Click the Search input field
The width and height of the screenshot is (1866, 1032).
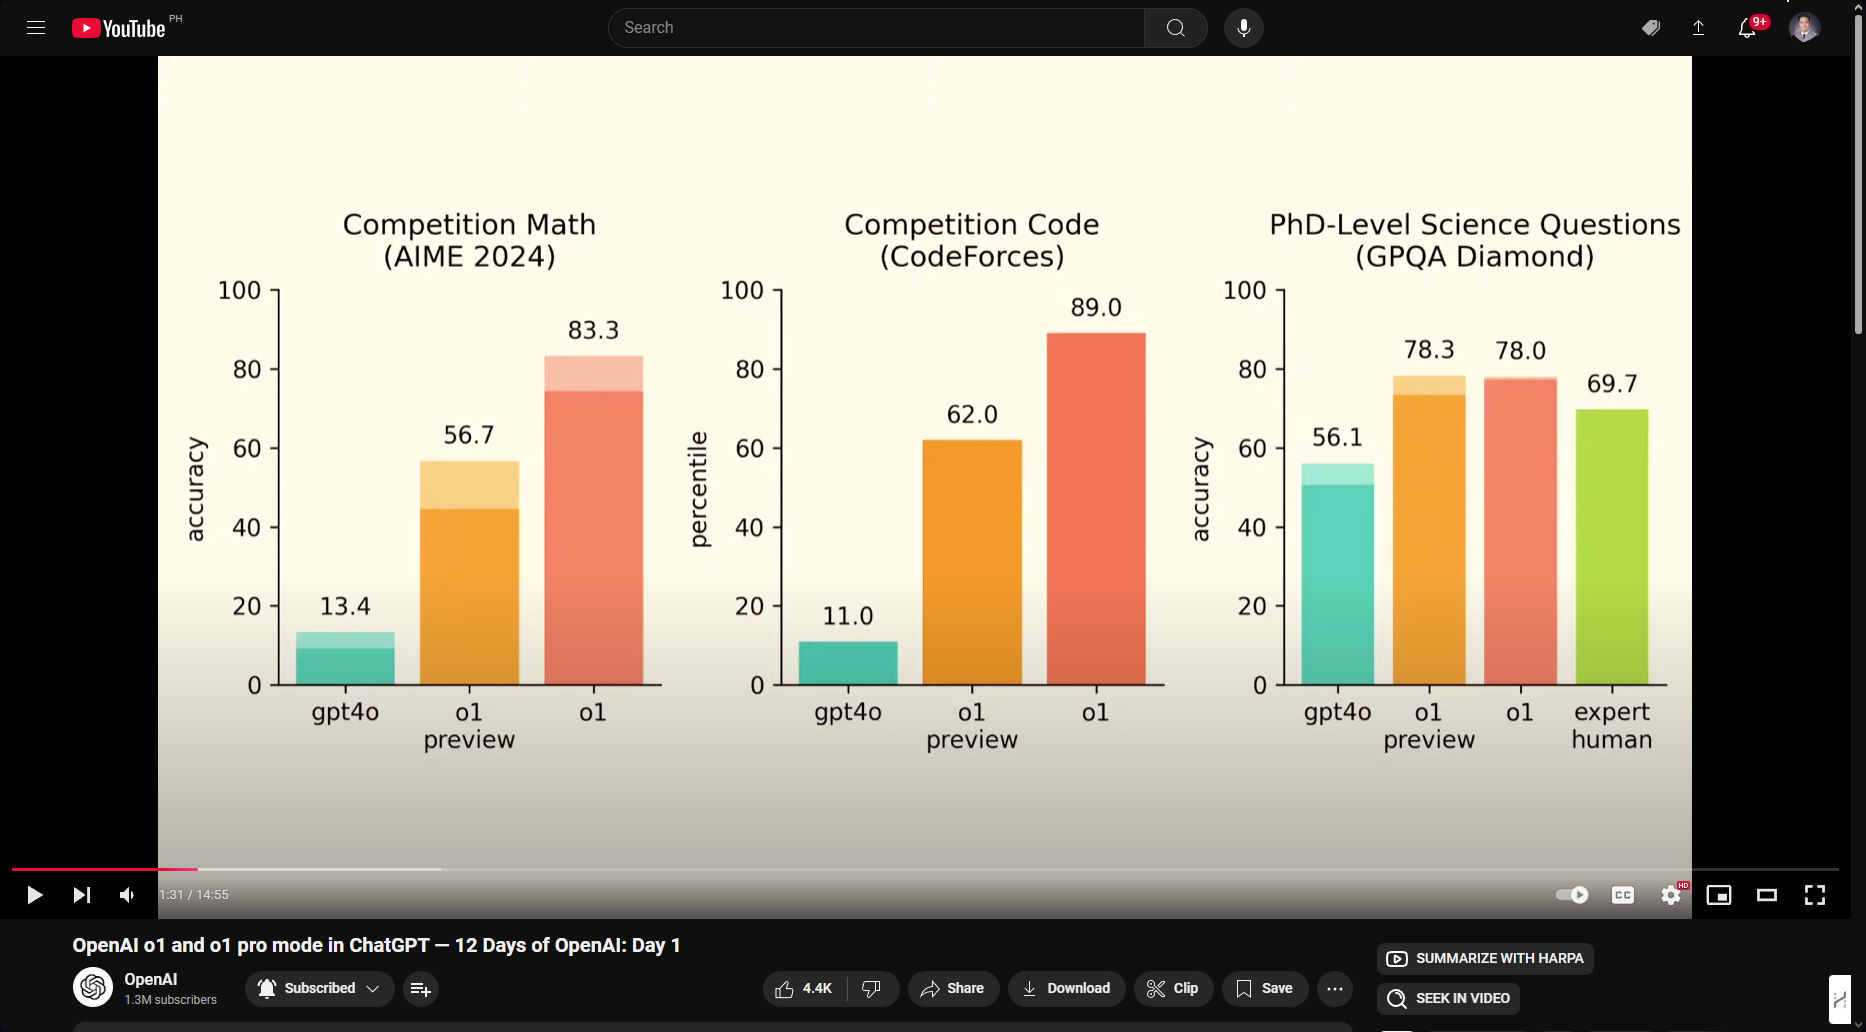[x=876, y=28]
